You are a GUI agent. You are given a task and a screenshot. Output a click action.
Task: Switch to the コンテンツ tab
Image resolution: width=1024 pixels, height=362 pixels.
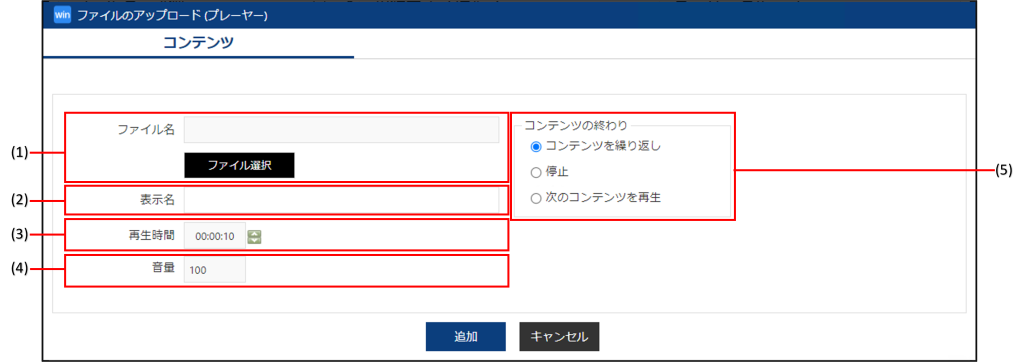198,43
